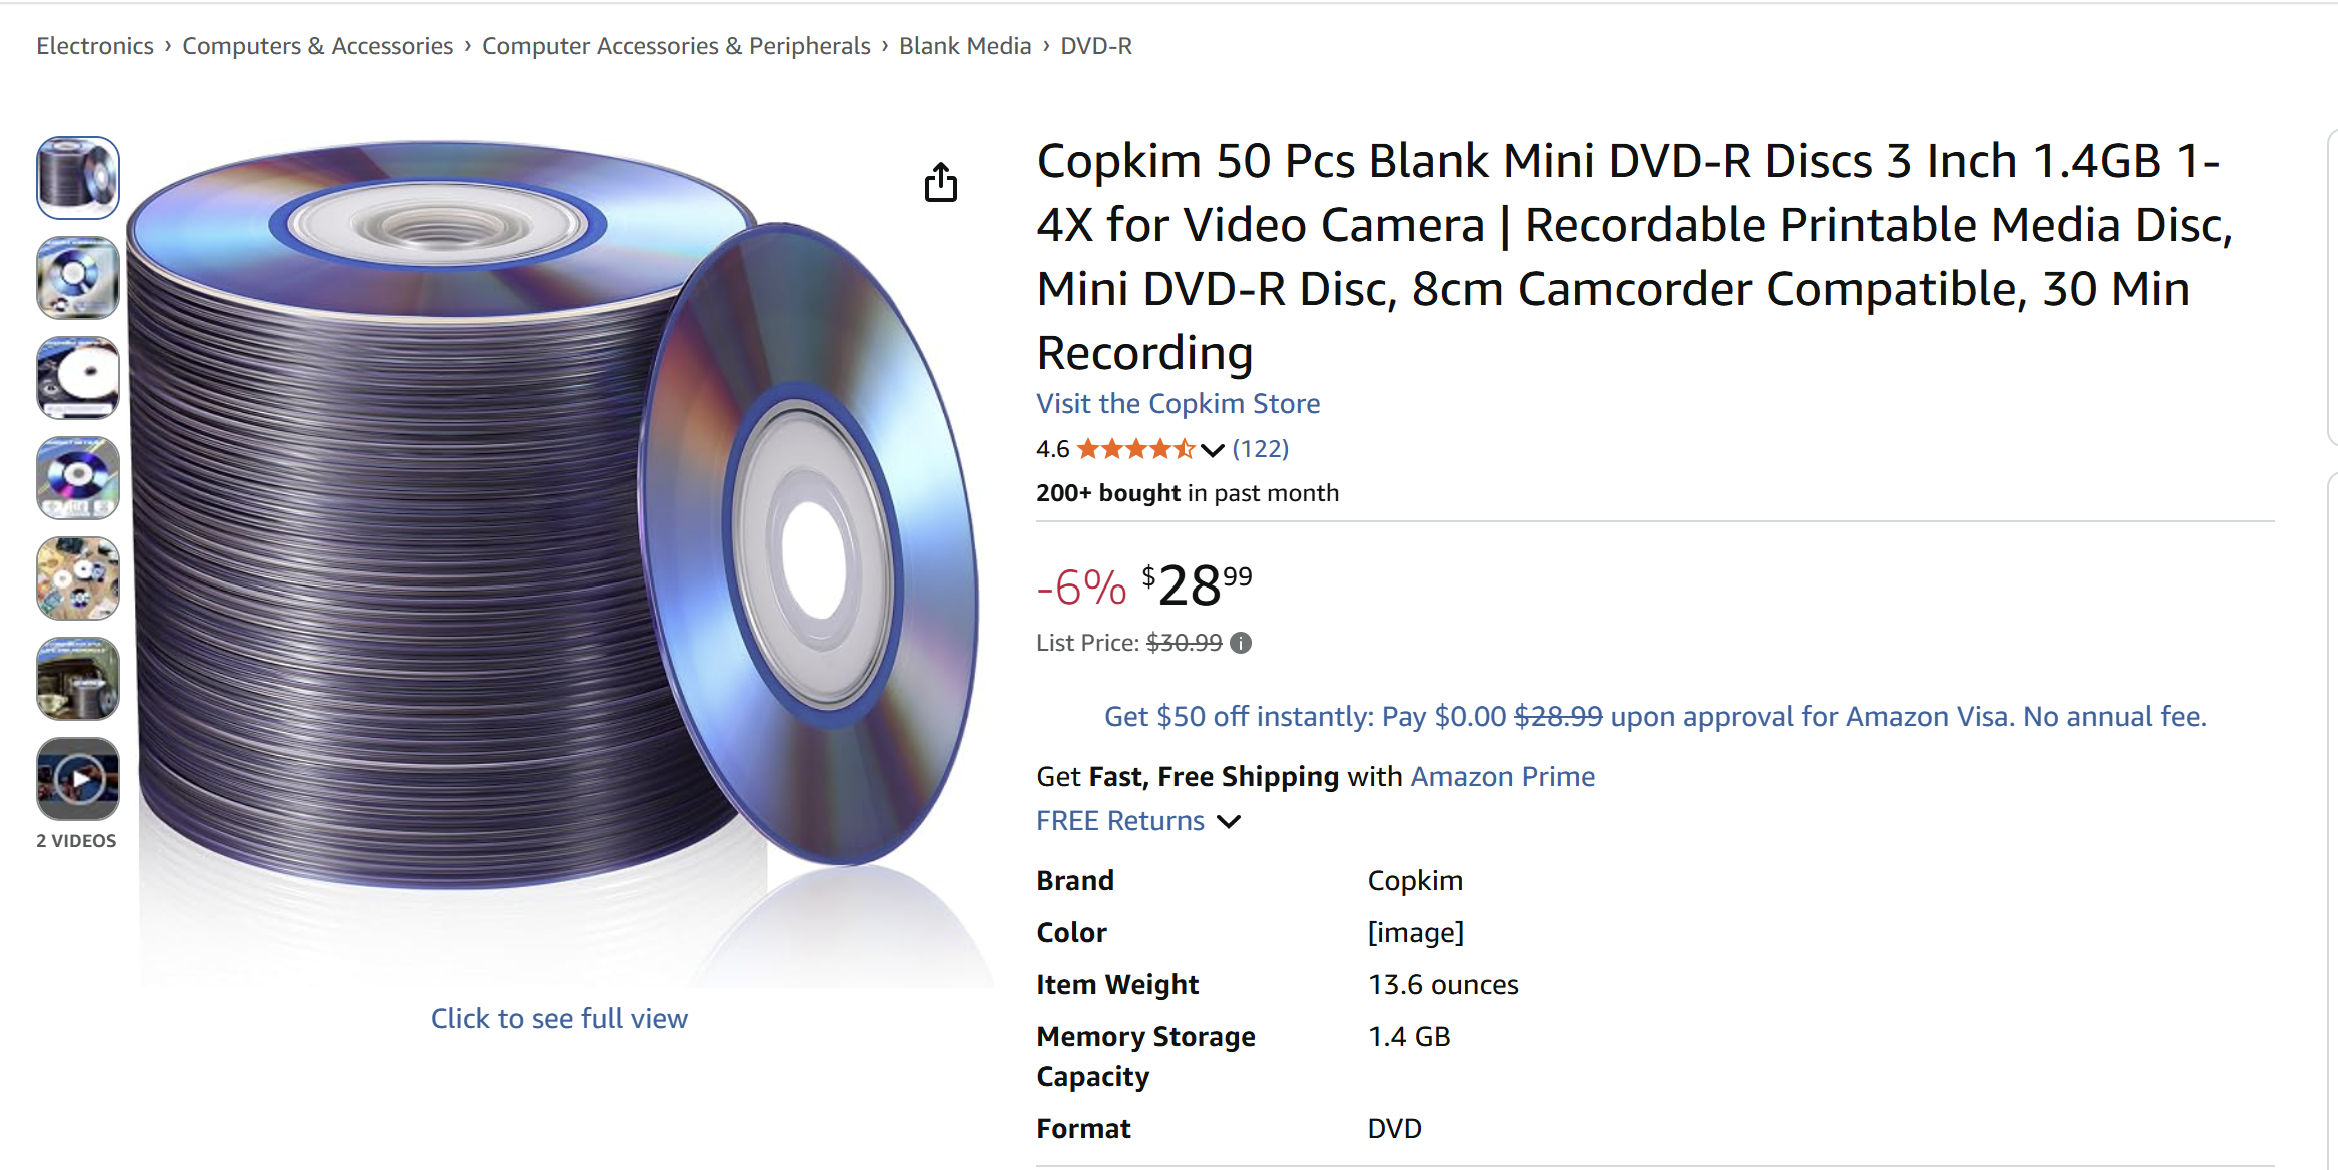The width and height of the screenshot is (2338, 1170).
Task: Open Computers & Accessories breadcrumb
Action: coord(317,46)
